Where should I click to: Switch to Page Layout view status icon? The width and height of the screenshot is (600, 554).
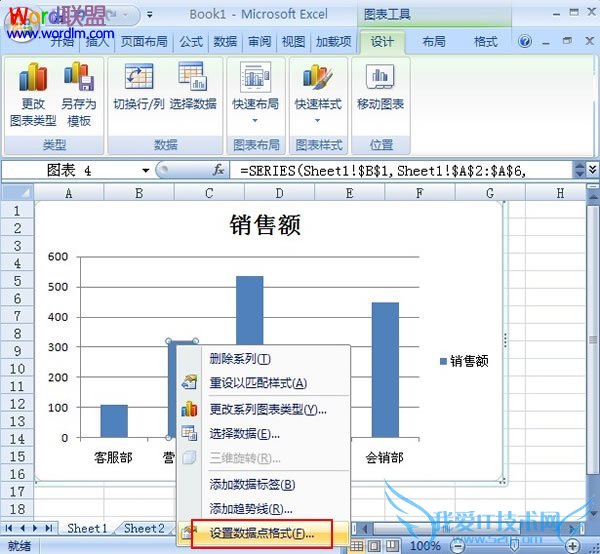[374, 546]
